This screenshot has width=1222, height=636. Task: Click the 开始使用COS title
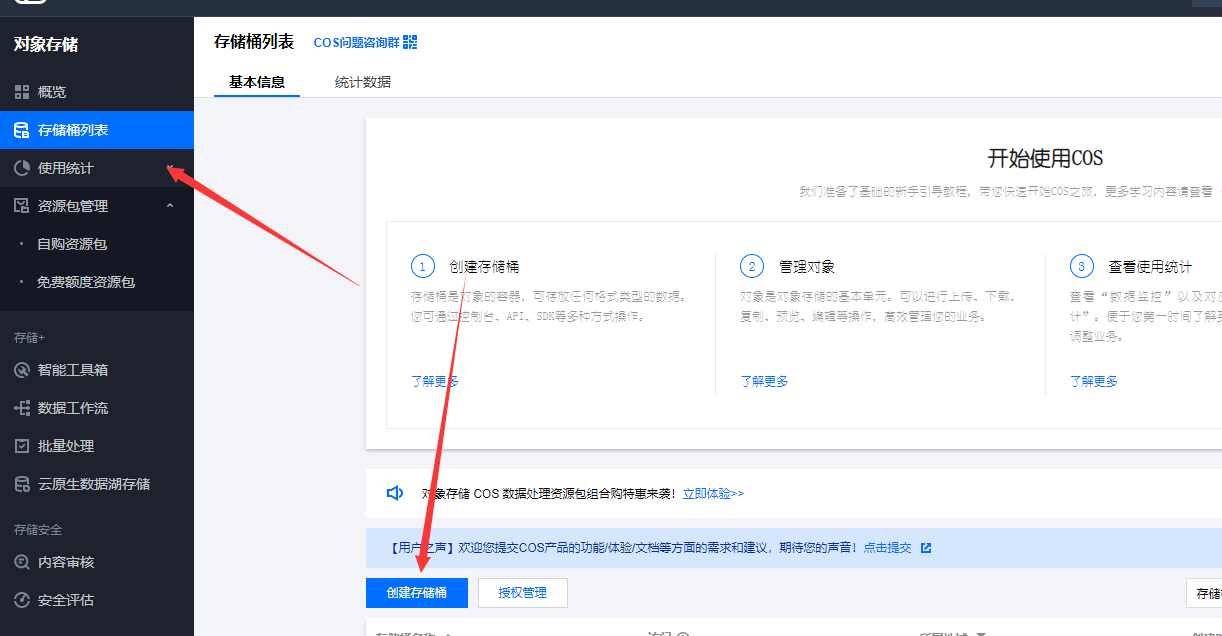pos(1045,158)
